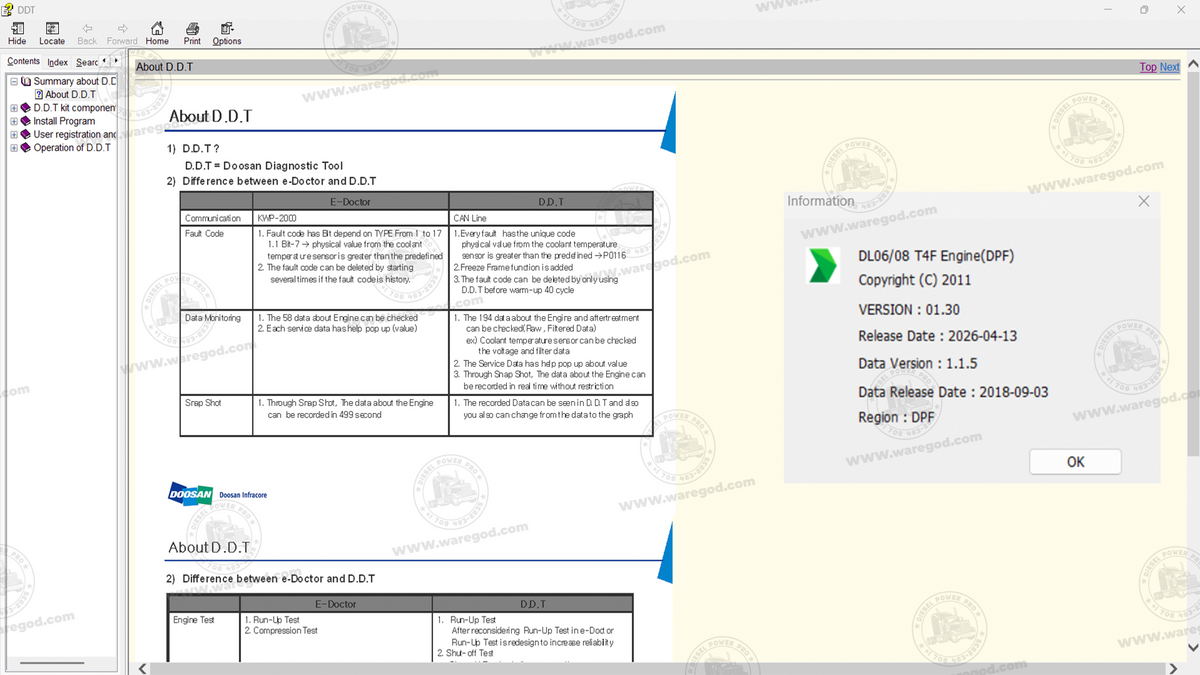Expand the D.D.T kit components node
1200x675 pixels.
click(13, 108)
